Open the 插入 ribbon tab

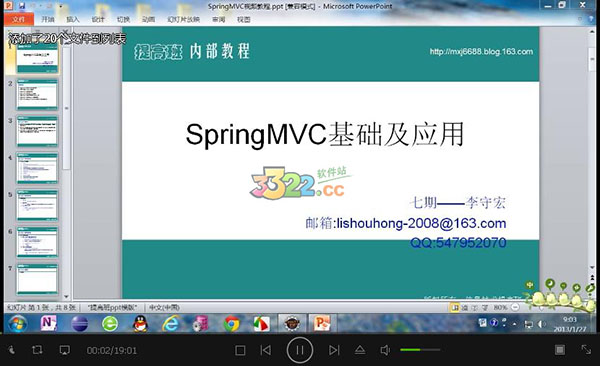73,19
